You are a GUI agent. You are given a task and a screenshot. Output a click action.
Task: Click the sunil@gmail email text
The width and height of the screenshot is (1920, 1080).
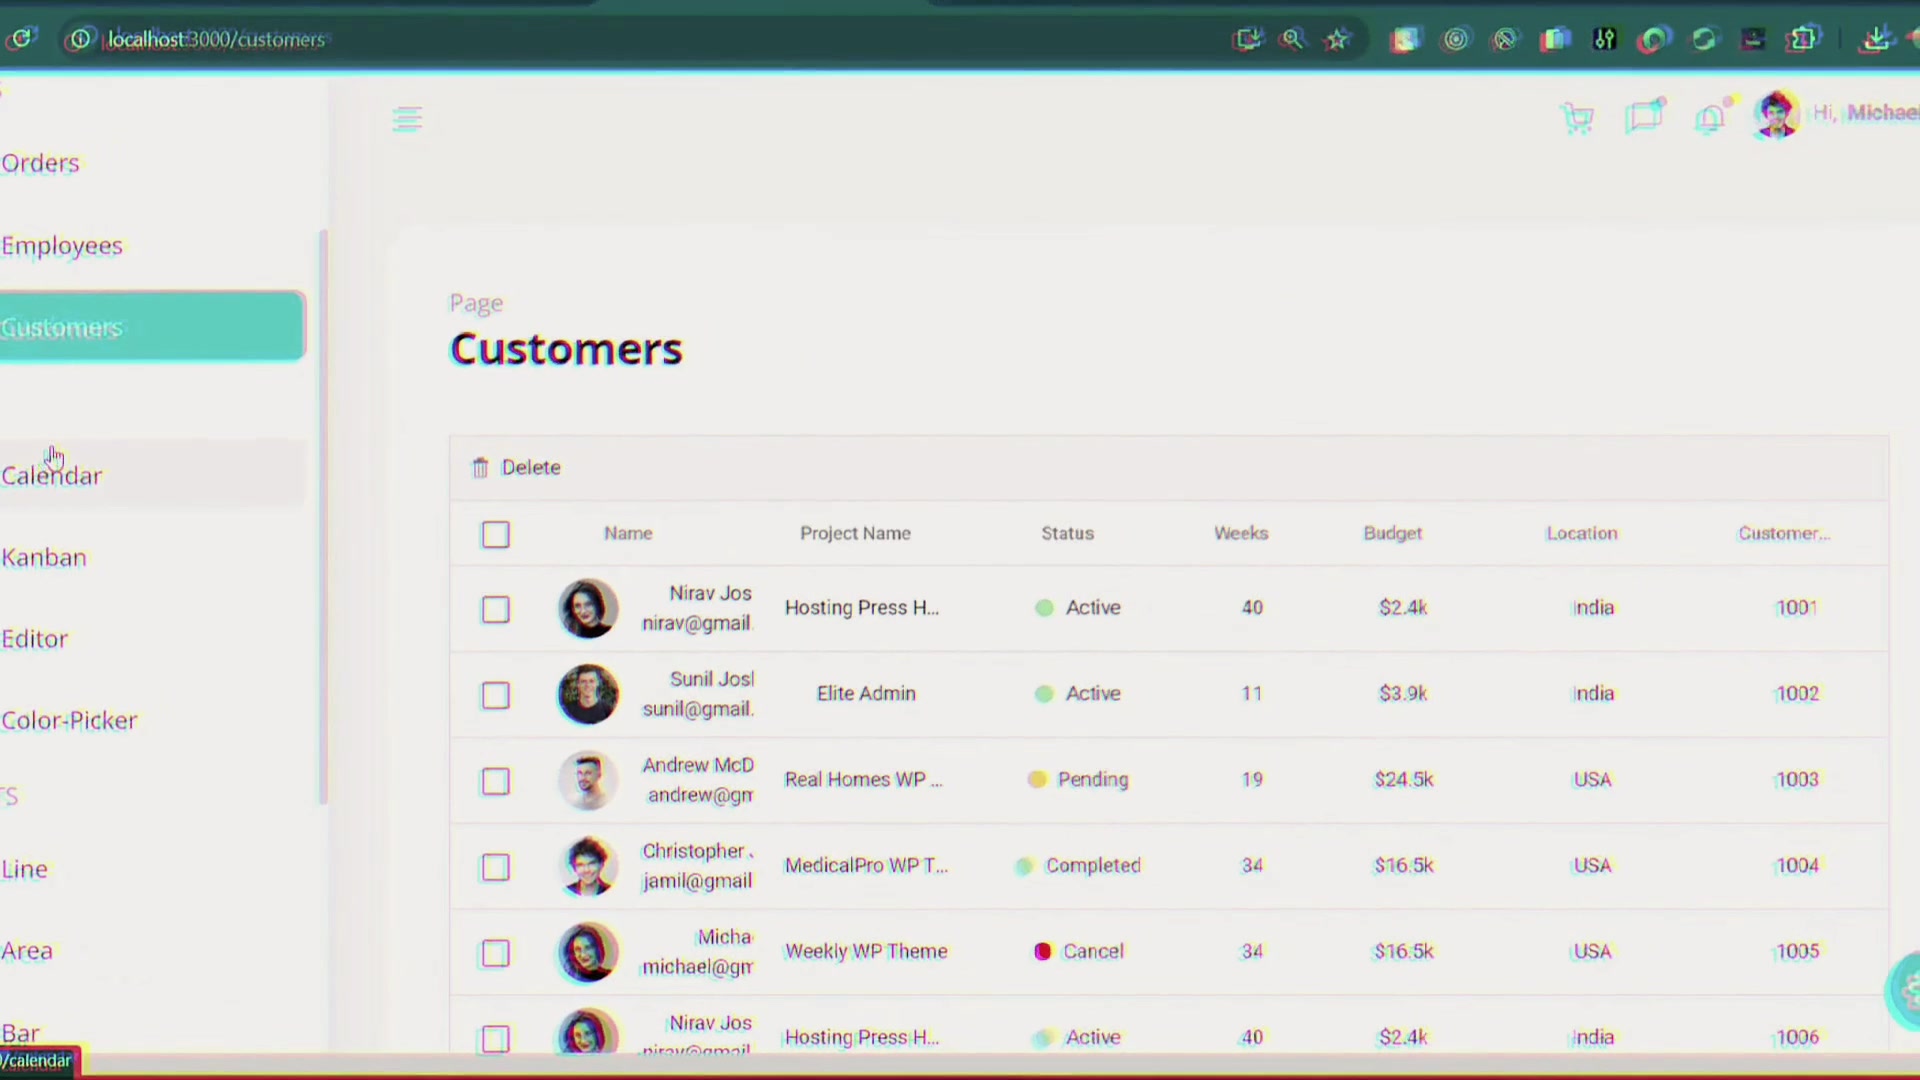point(698,709)
